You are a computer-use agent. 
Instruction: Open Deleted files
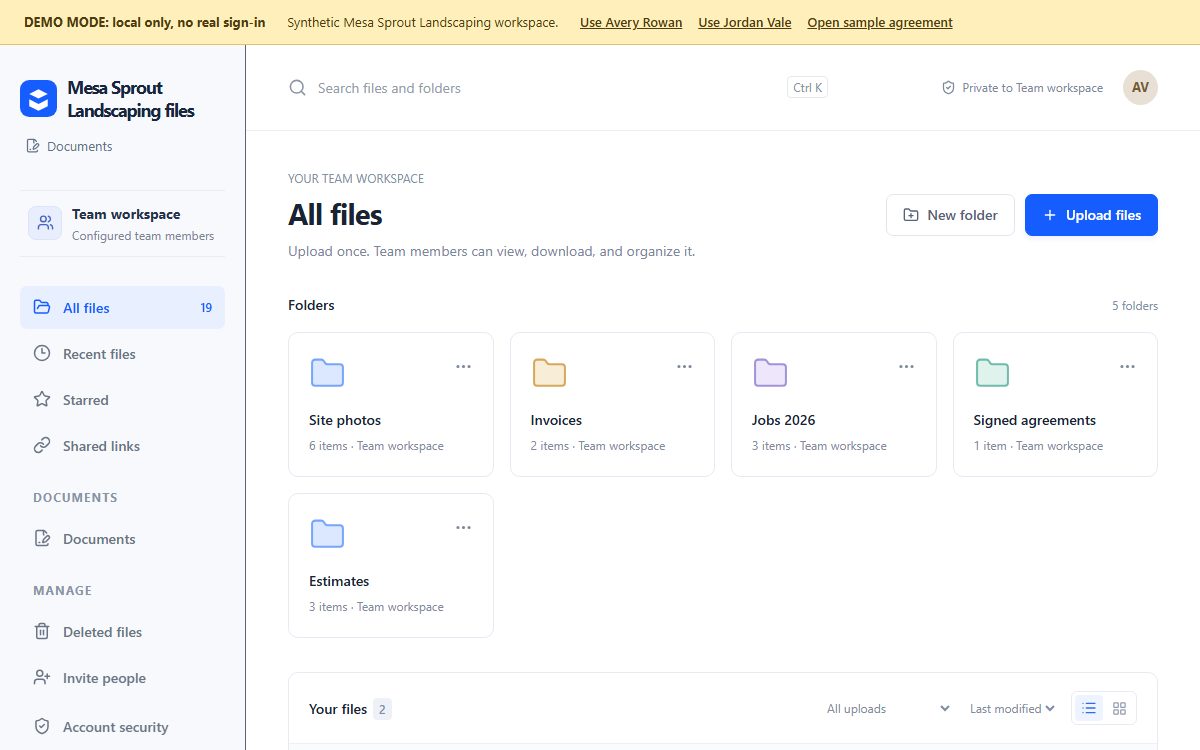tap(122, 632)
